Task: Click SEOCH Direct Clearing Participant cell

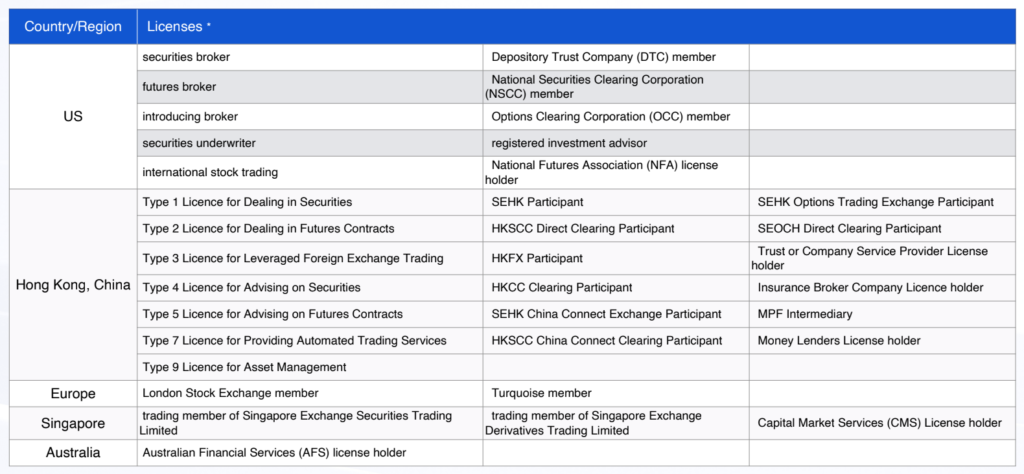Action: tap(882, 229)
